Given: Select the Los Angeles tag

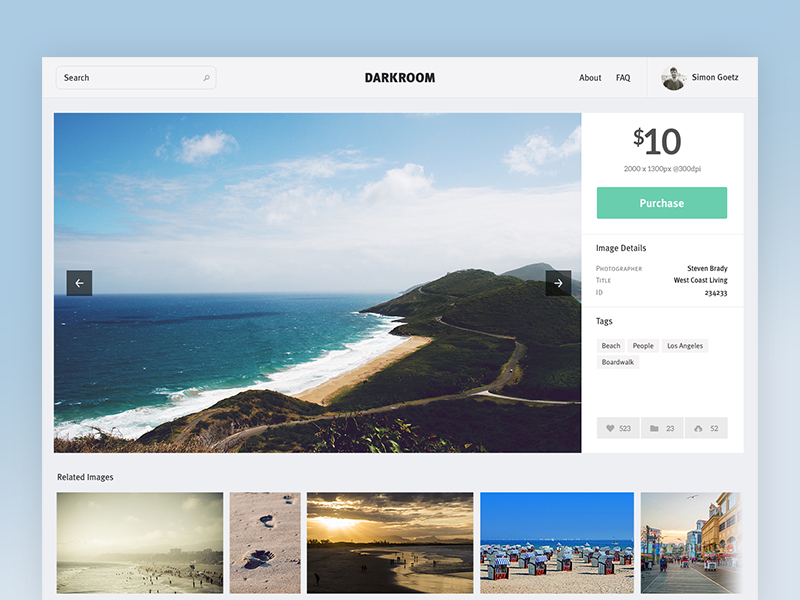Looking at the screenshot, I should point(685,345).
